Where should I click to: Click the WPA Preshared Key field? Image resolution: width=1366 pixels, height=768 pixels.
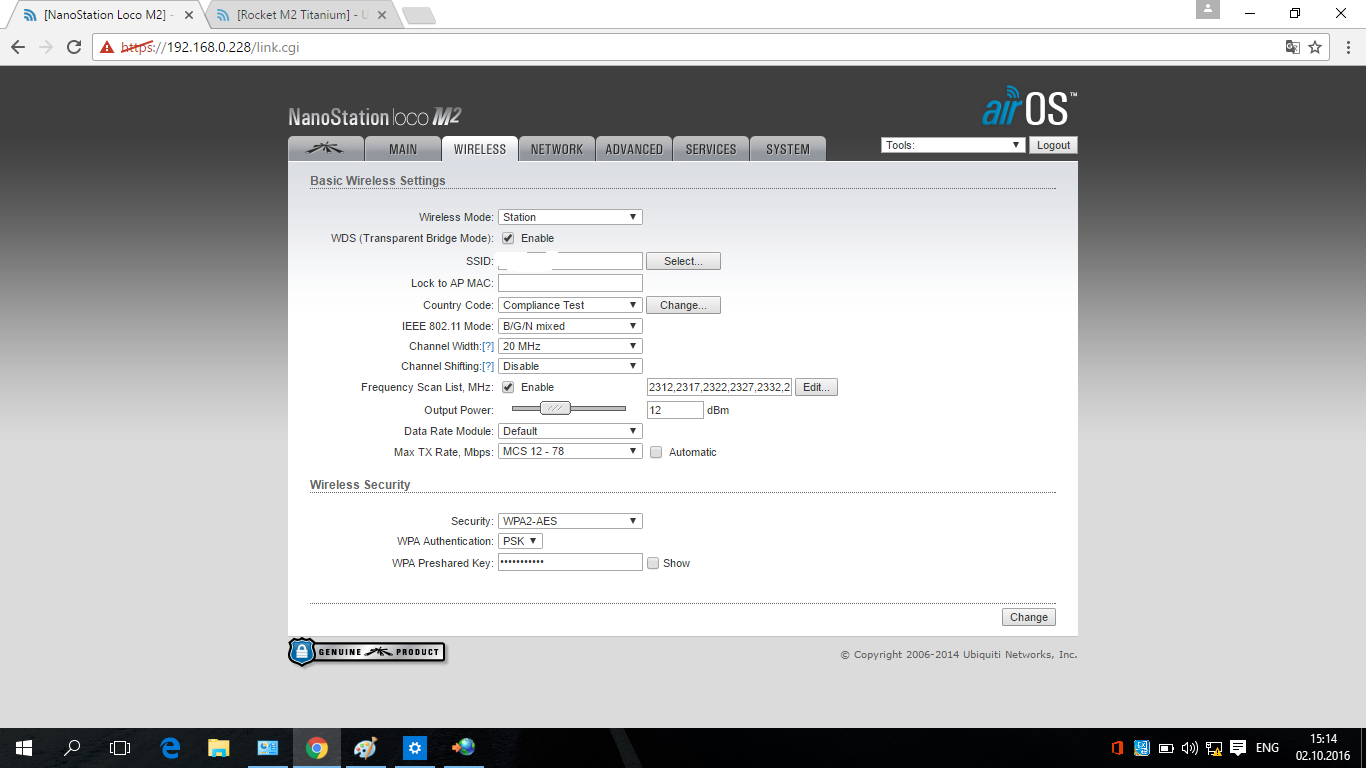click(x=570, y=562)
